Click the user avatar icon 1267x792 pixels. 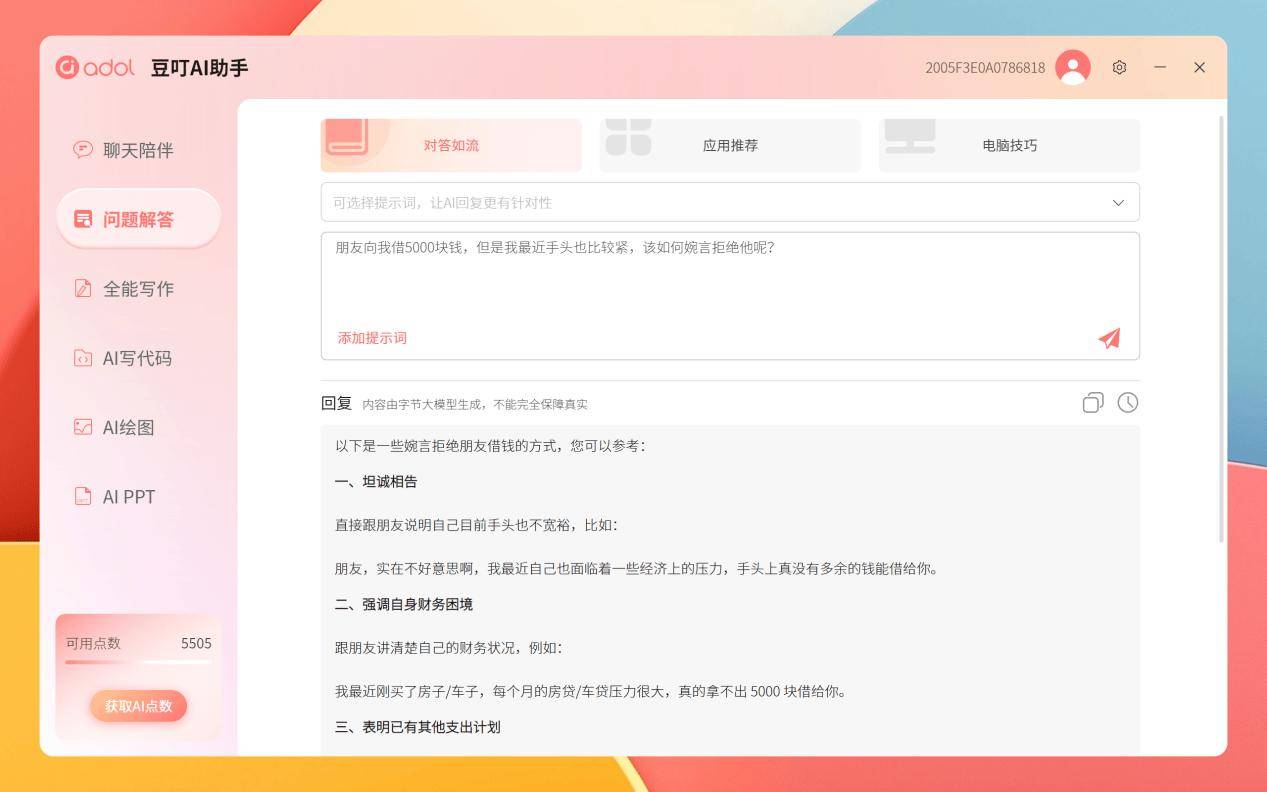(x=1072, y=67)
